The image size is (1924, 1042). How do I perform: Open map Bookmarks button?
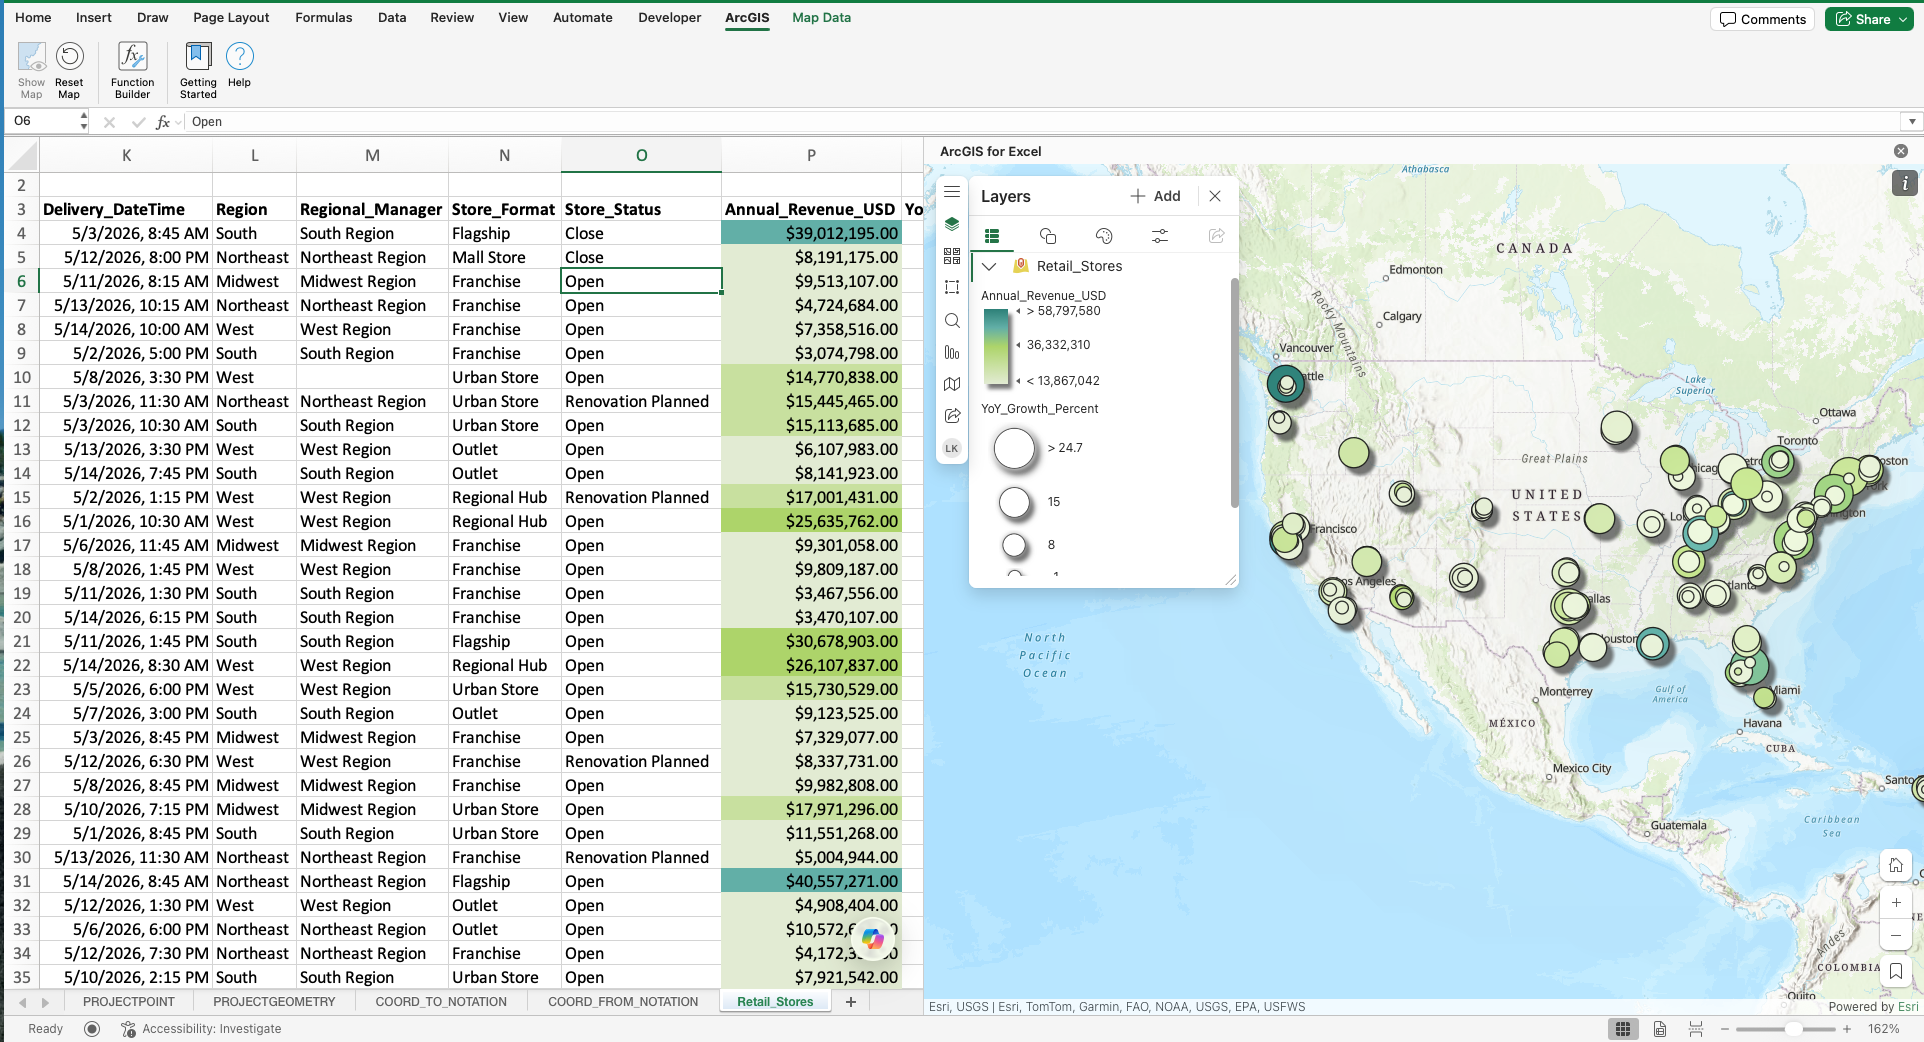[x=1896, y=971]
